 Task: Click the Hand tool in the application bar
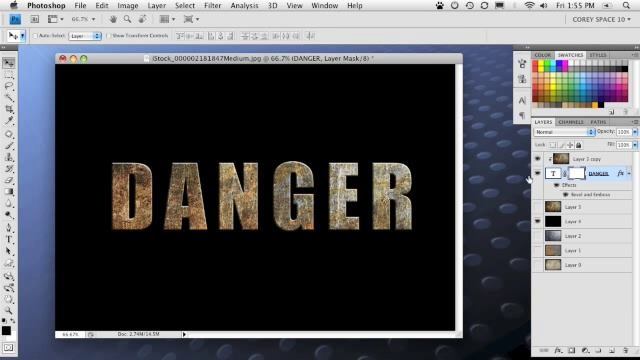point(113,19)
